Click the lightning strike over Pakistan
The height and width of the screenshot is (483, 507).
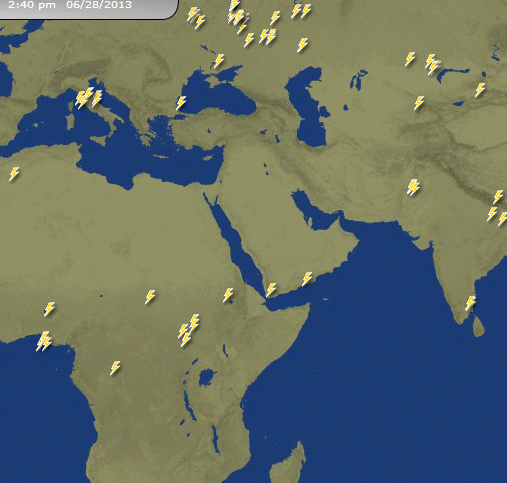coord(413,187)
